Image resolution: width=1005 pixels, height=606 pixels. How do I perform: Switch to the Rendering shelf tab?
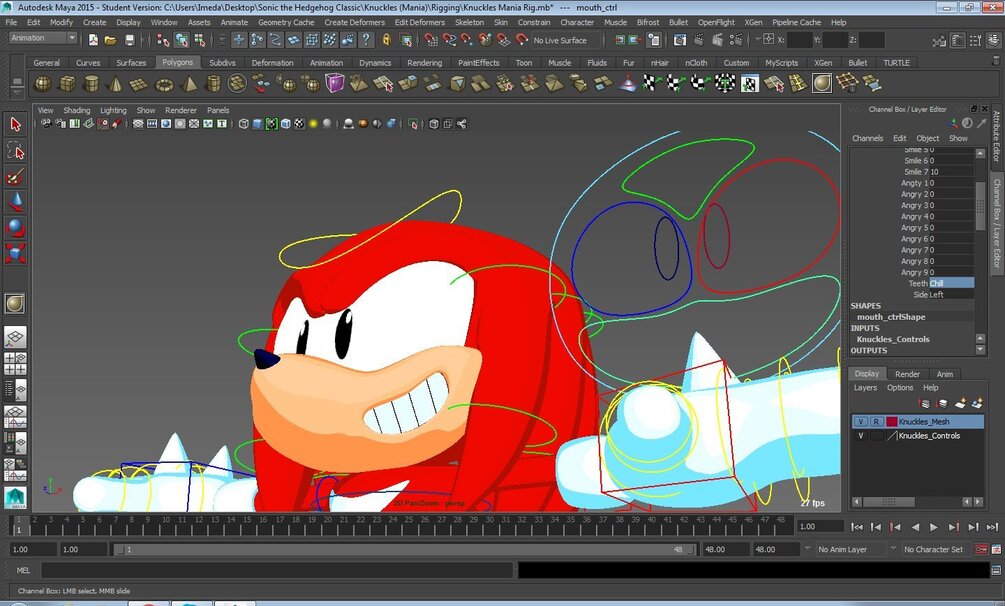coord(424,63)
